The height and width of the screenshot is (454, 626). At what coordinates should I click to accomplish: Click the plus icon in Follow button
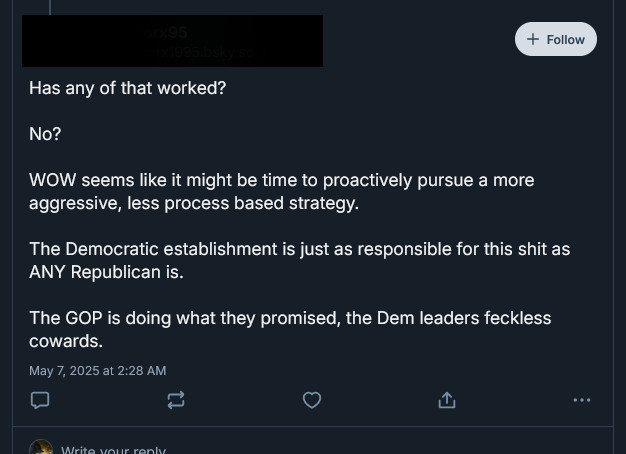pyautogui.click(x=533, y=39)
